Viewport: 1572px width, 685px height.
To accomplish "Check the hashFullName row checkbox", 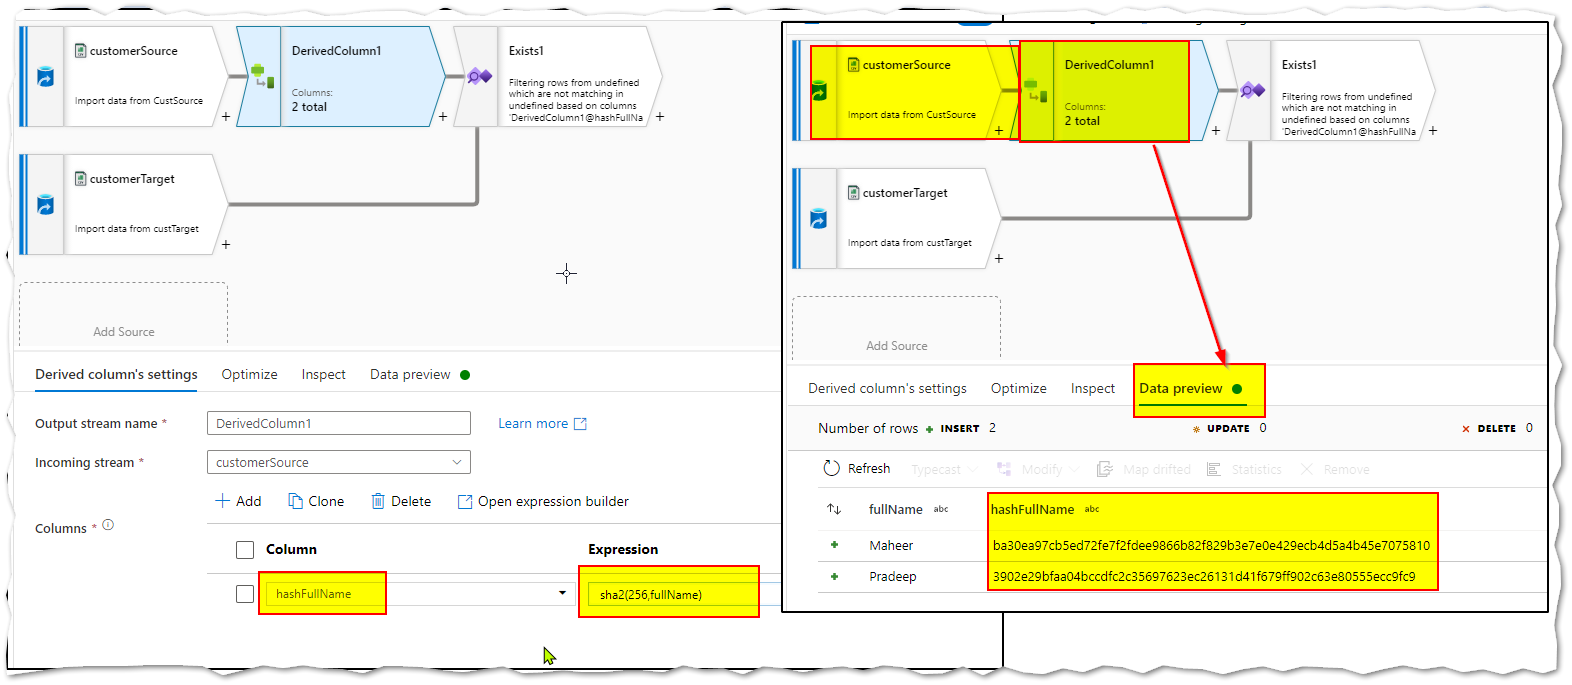I will (245, 594).
